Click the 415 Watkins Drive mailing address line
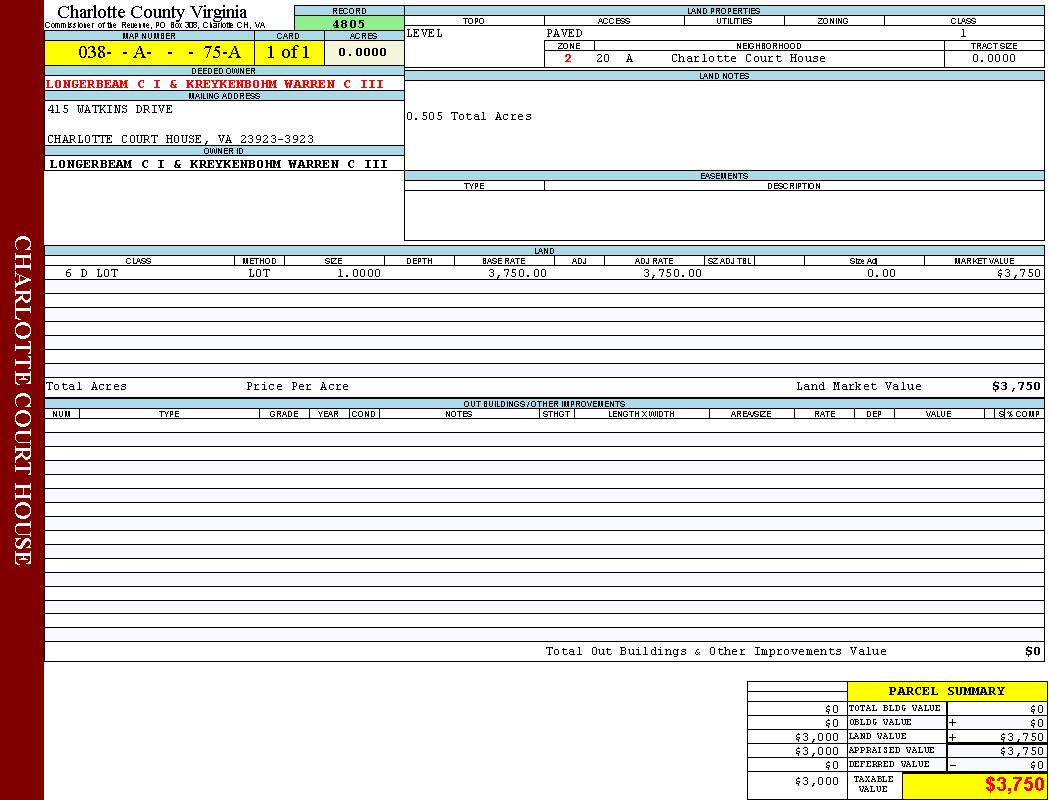Viewport: 1050px width, 800px height. click(110, 109)
